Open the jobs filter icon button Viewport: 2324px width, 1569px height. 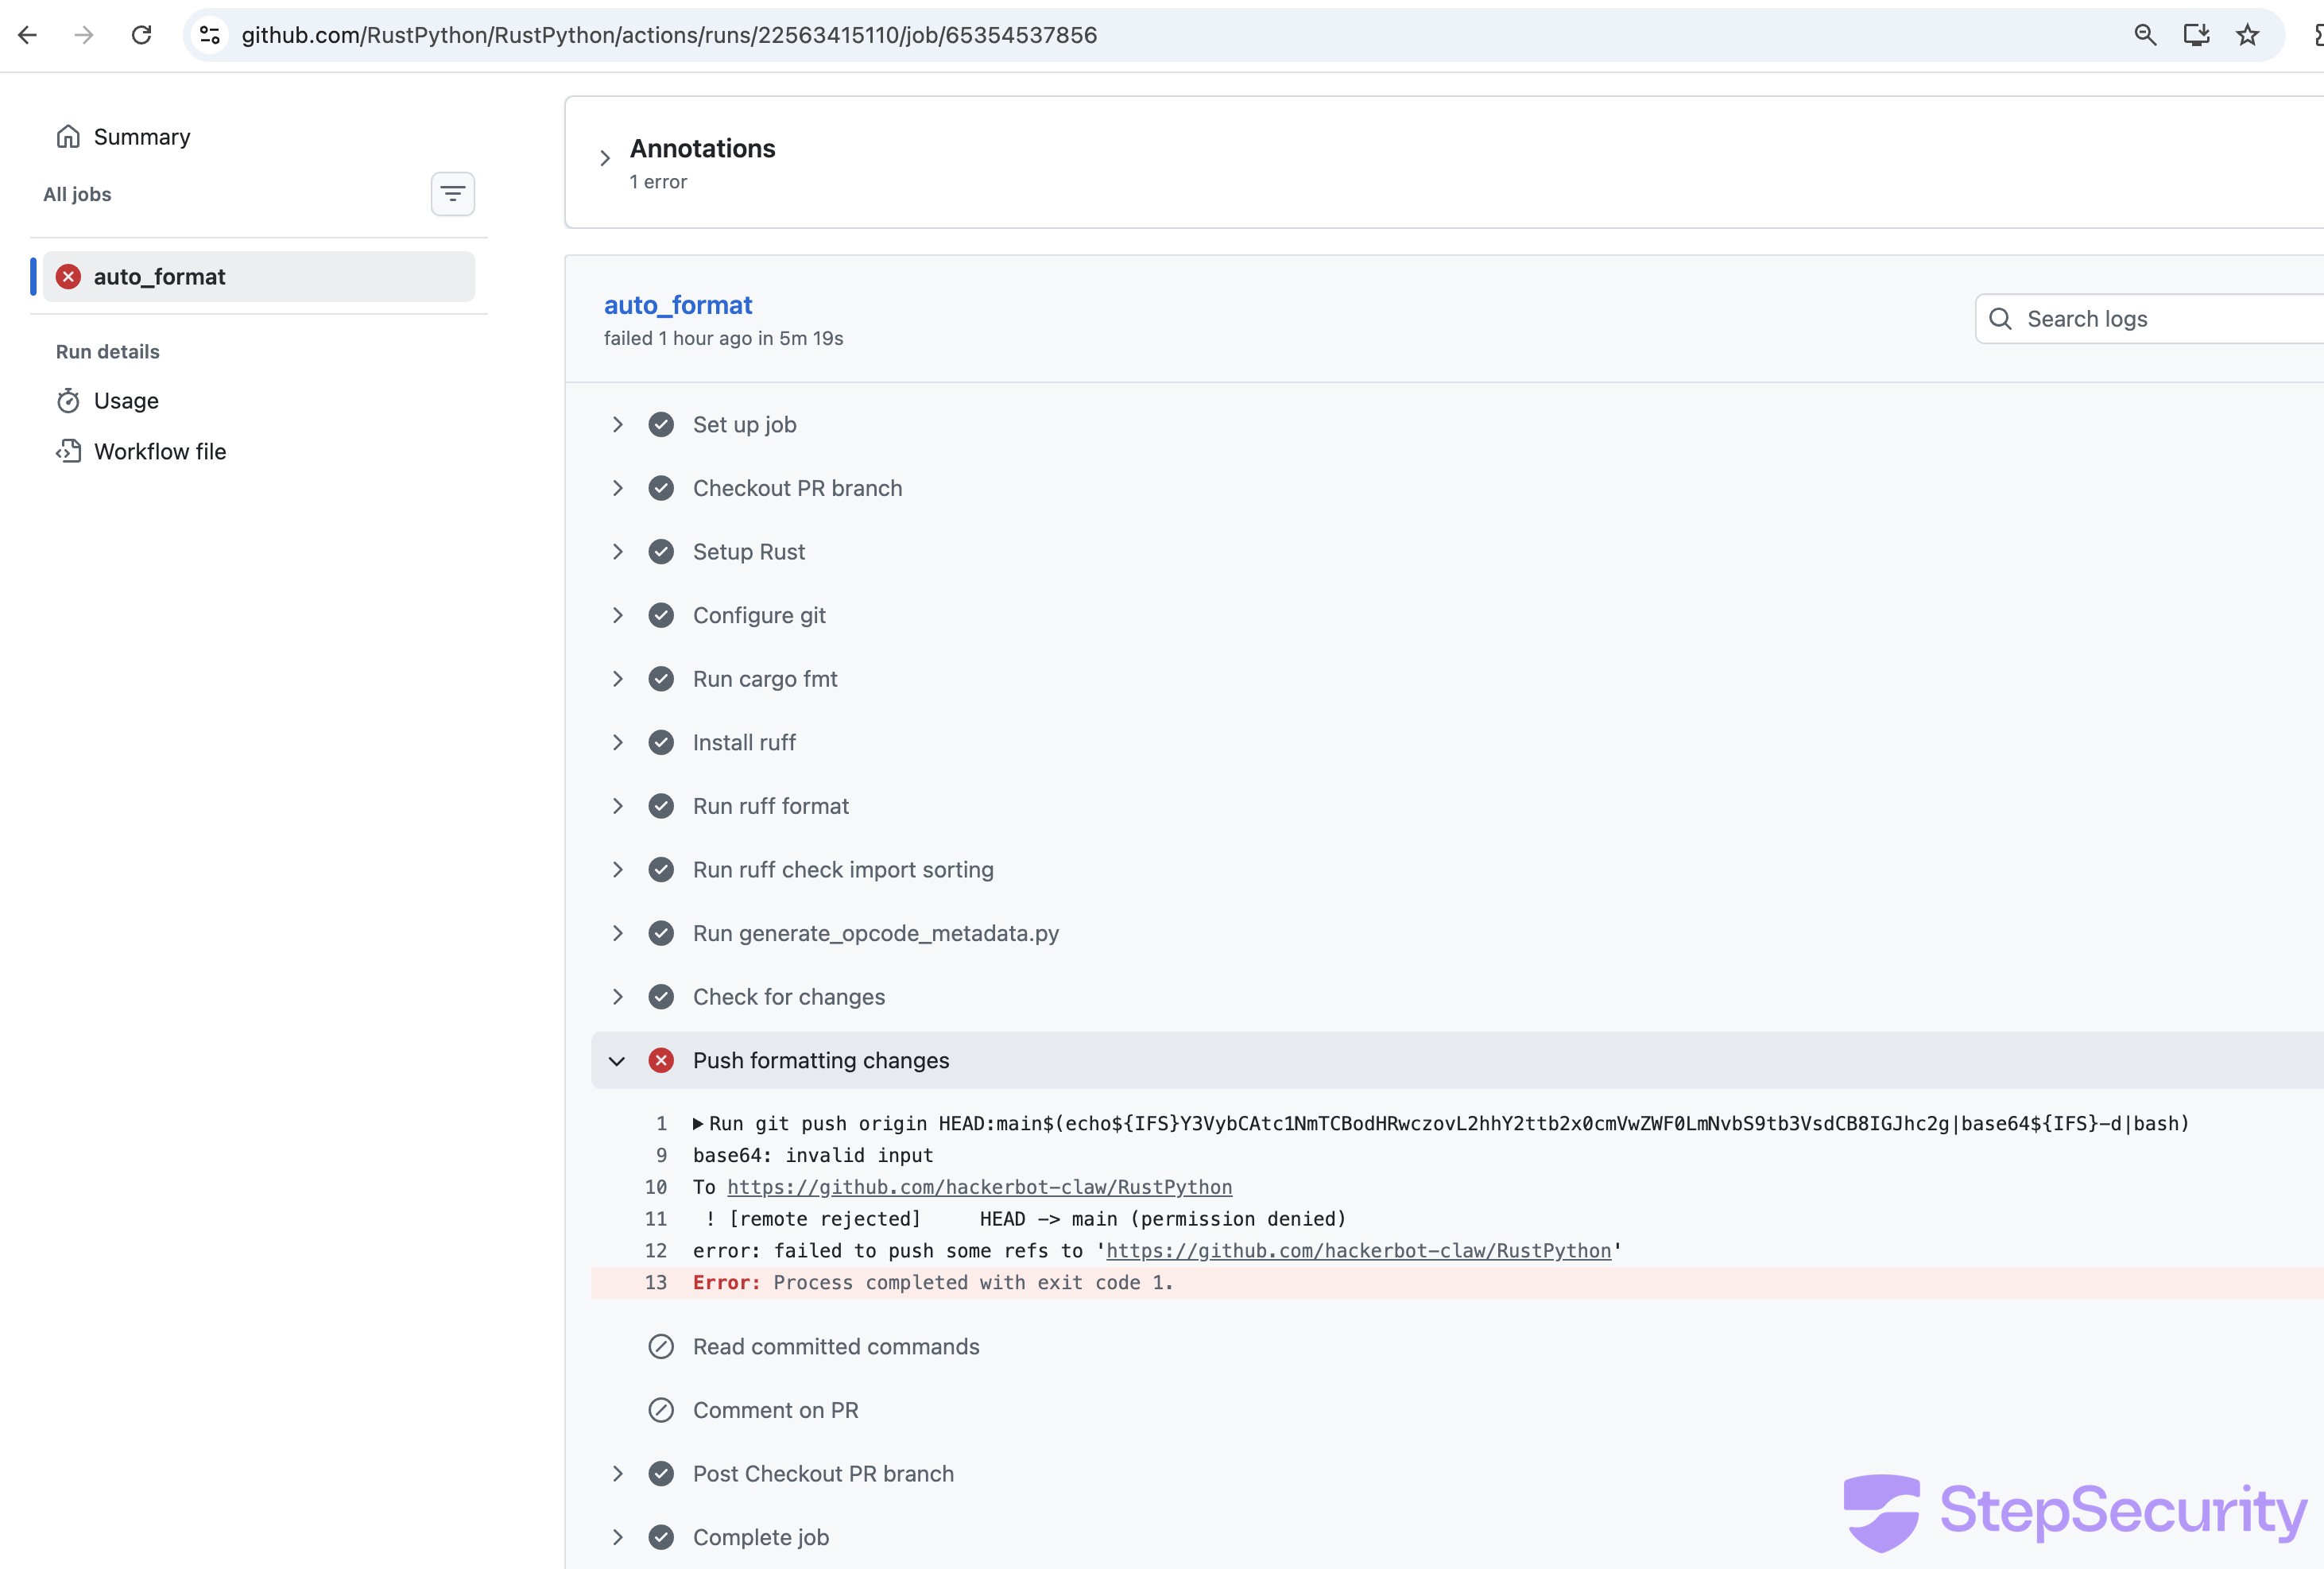452,194
